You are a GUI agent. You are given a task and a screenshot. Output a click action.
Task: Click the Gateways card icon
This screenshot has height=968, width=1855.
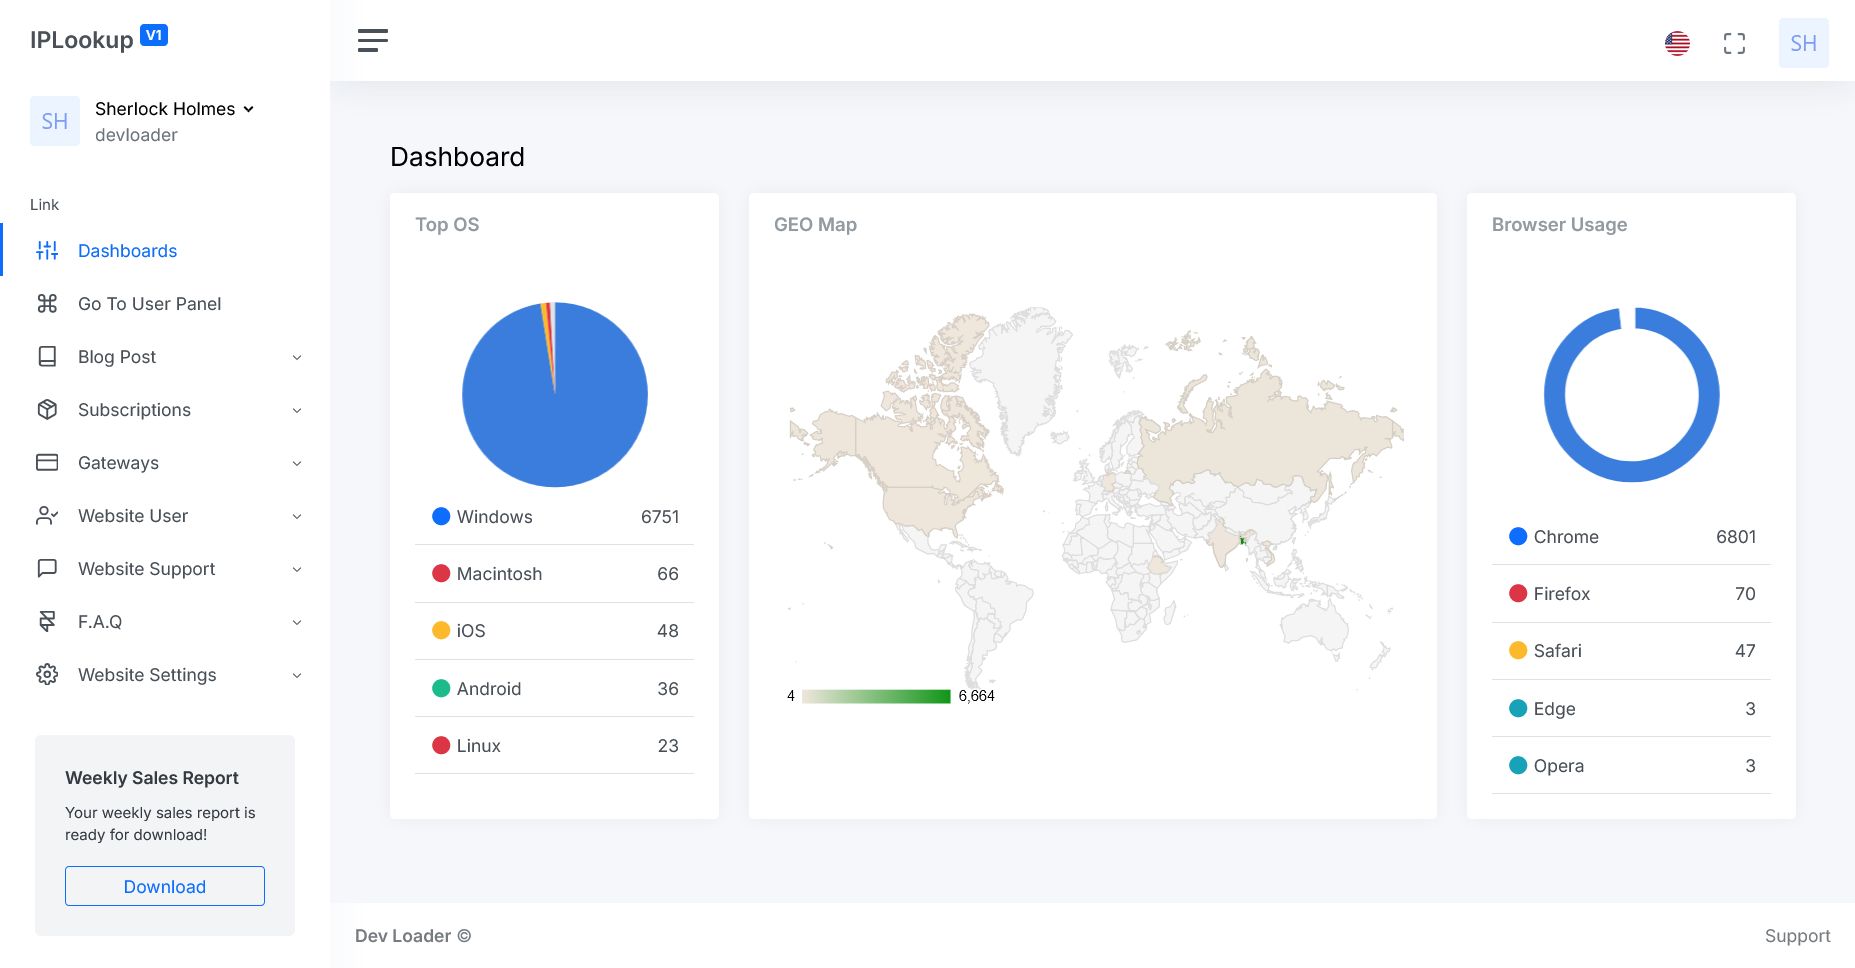coord(47,463)
